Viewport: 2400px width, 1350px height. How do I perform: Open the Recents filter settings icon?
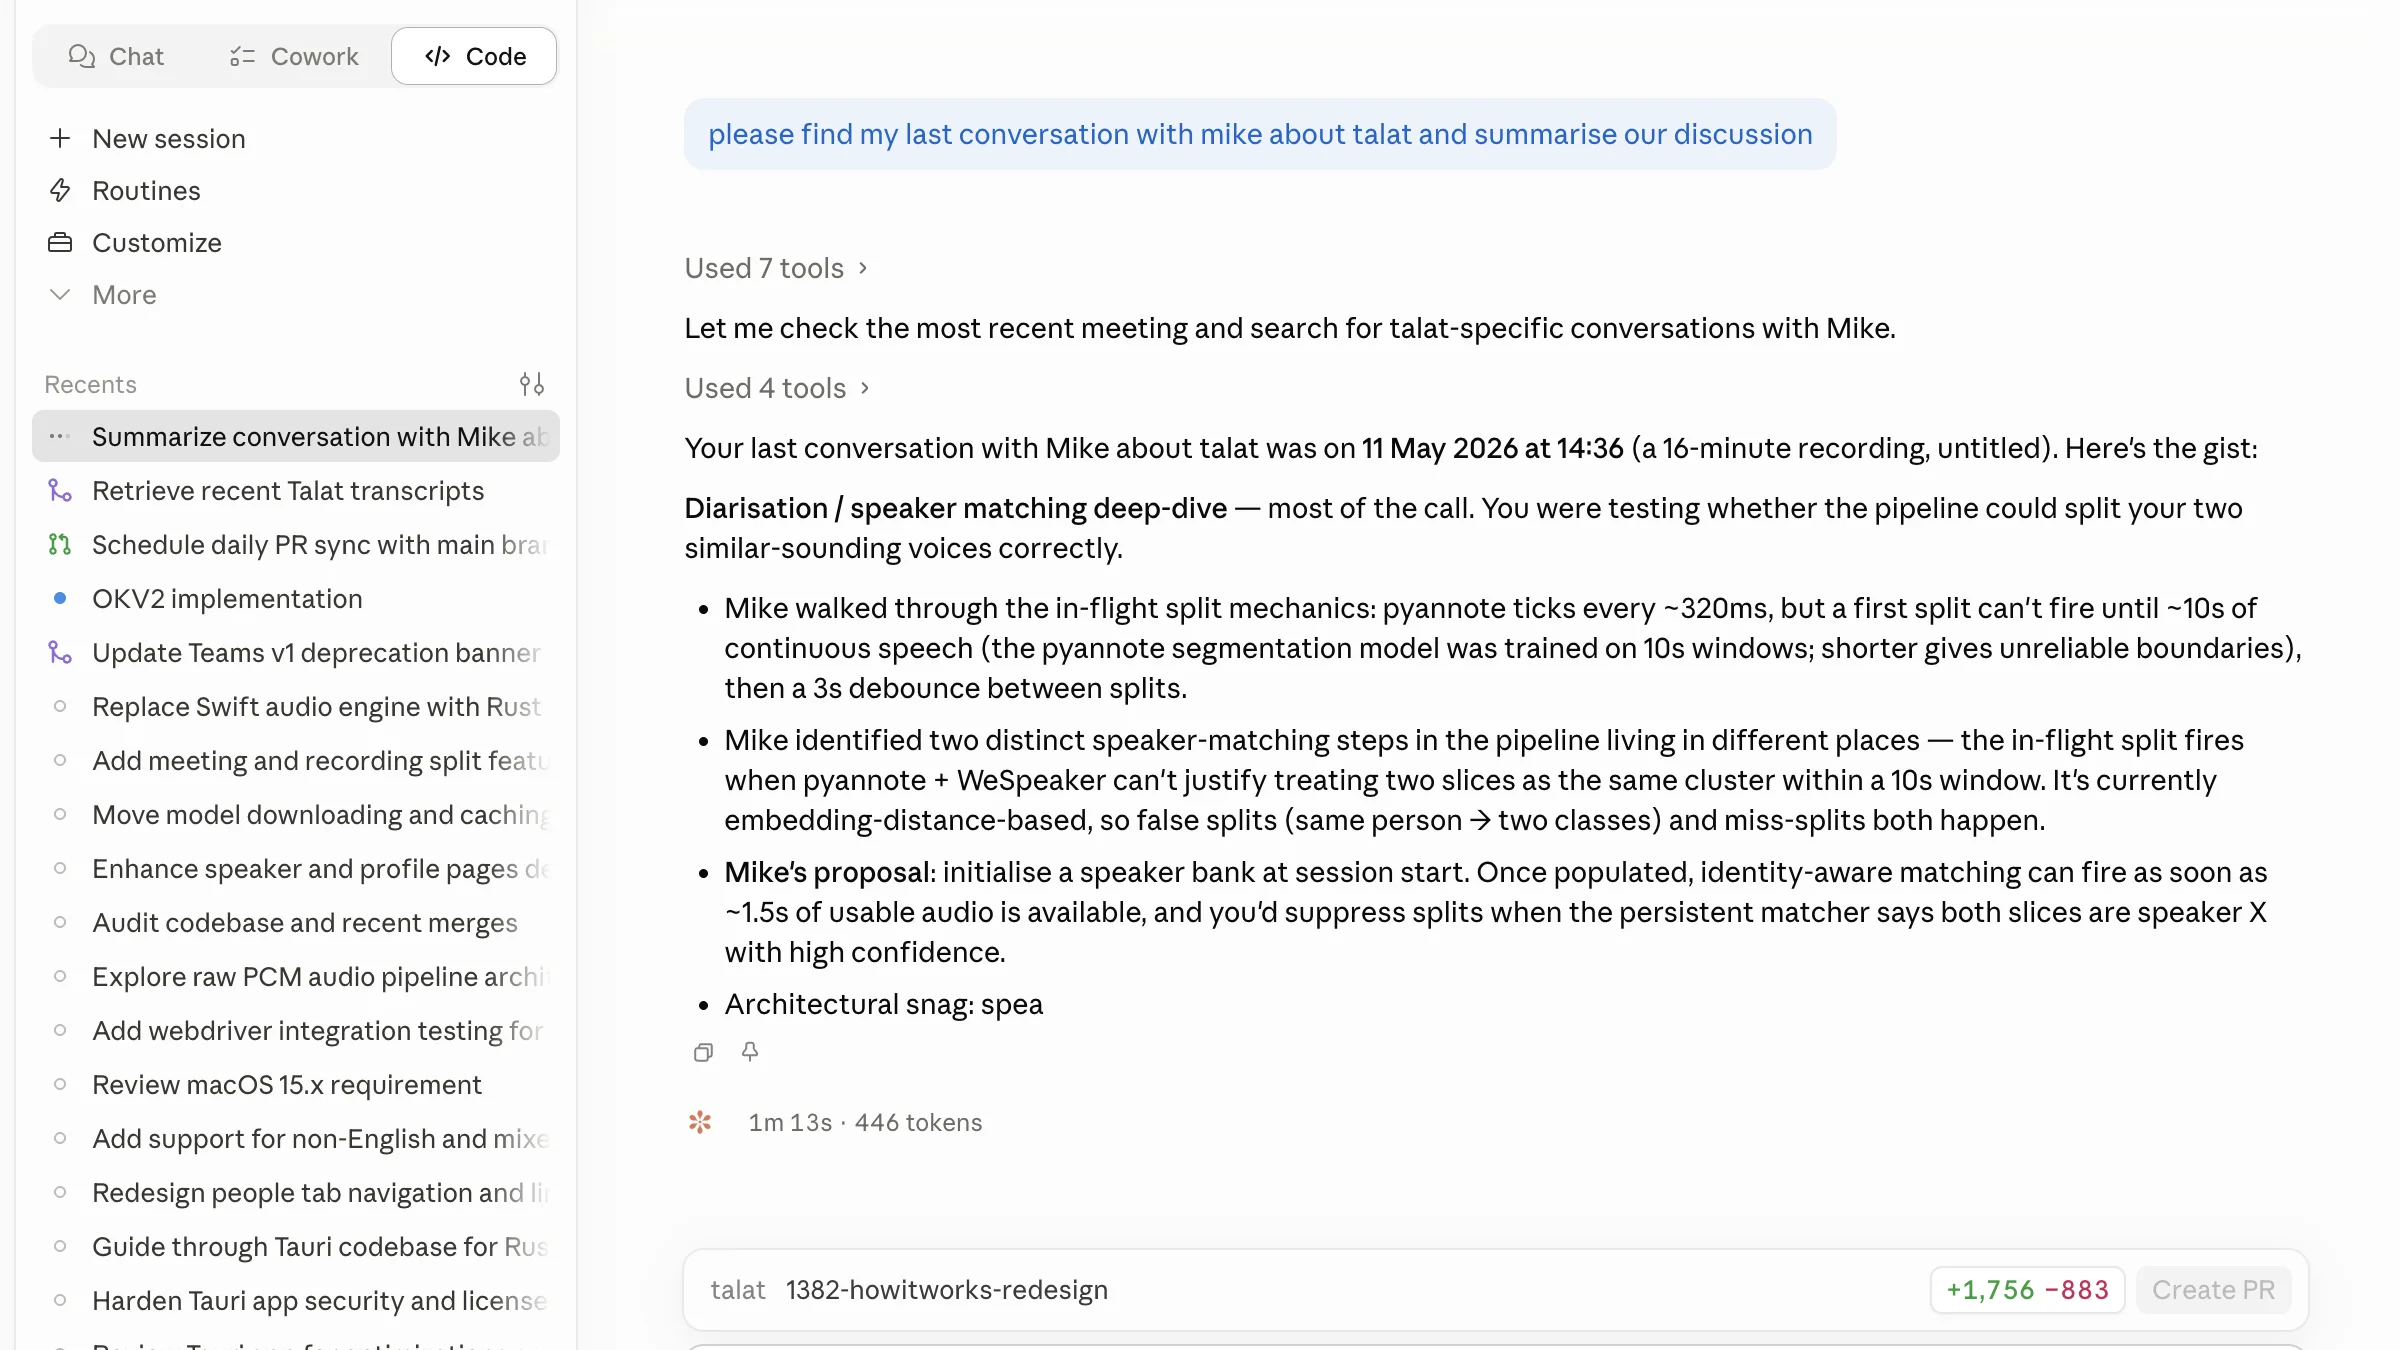532,384
